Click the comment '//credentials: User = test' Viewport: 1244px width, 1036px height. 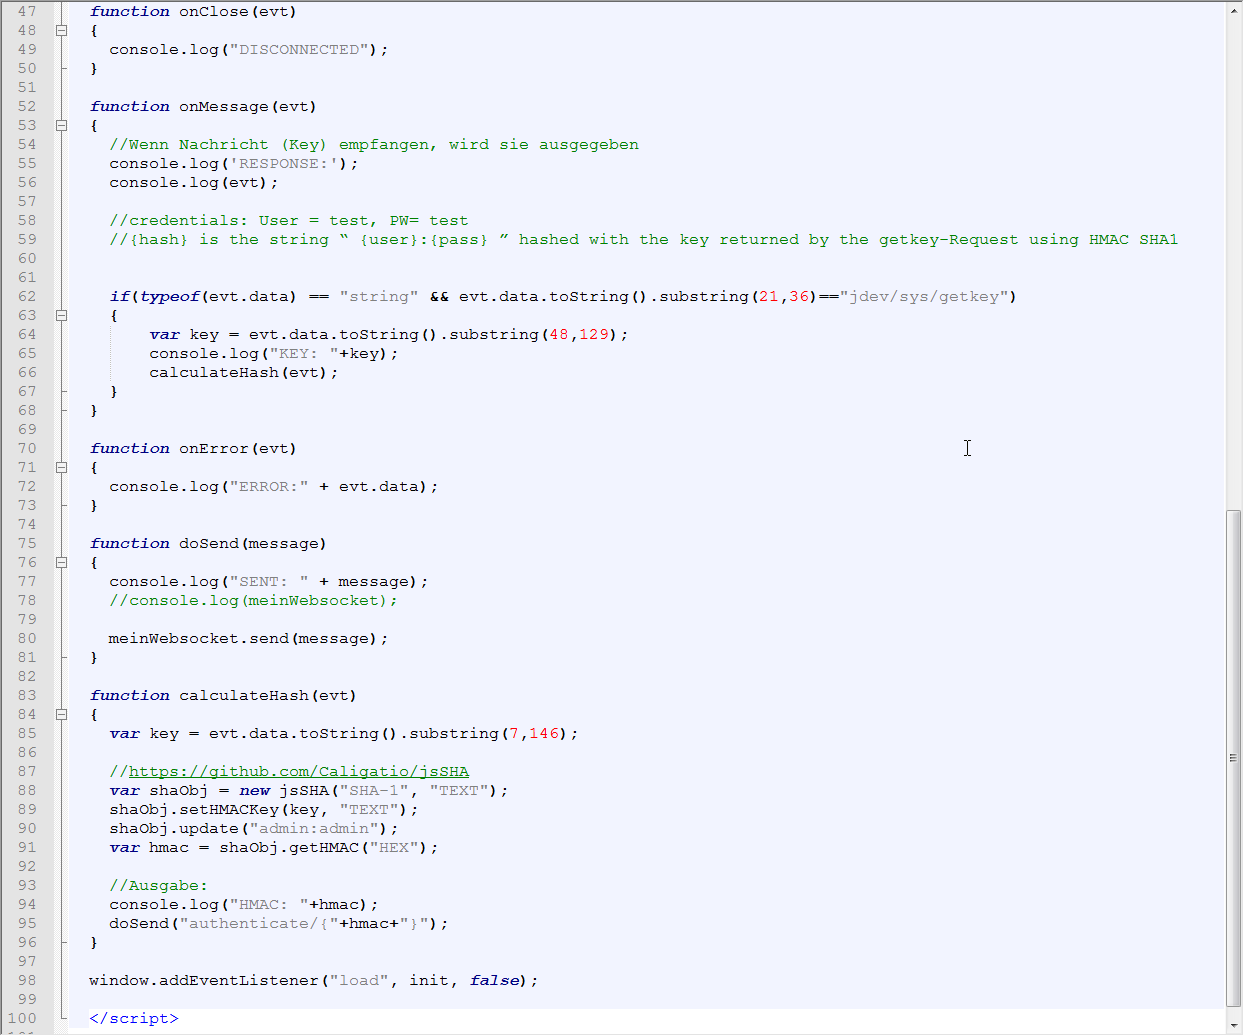pos(239,220)
